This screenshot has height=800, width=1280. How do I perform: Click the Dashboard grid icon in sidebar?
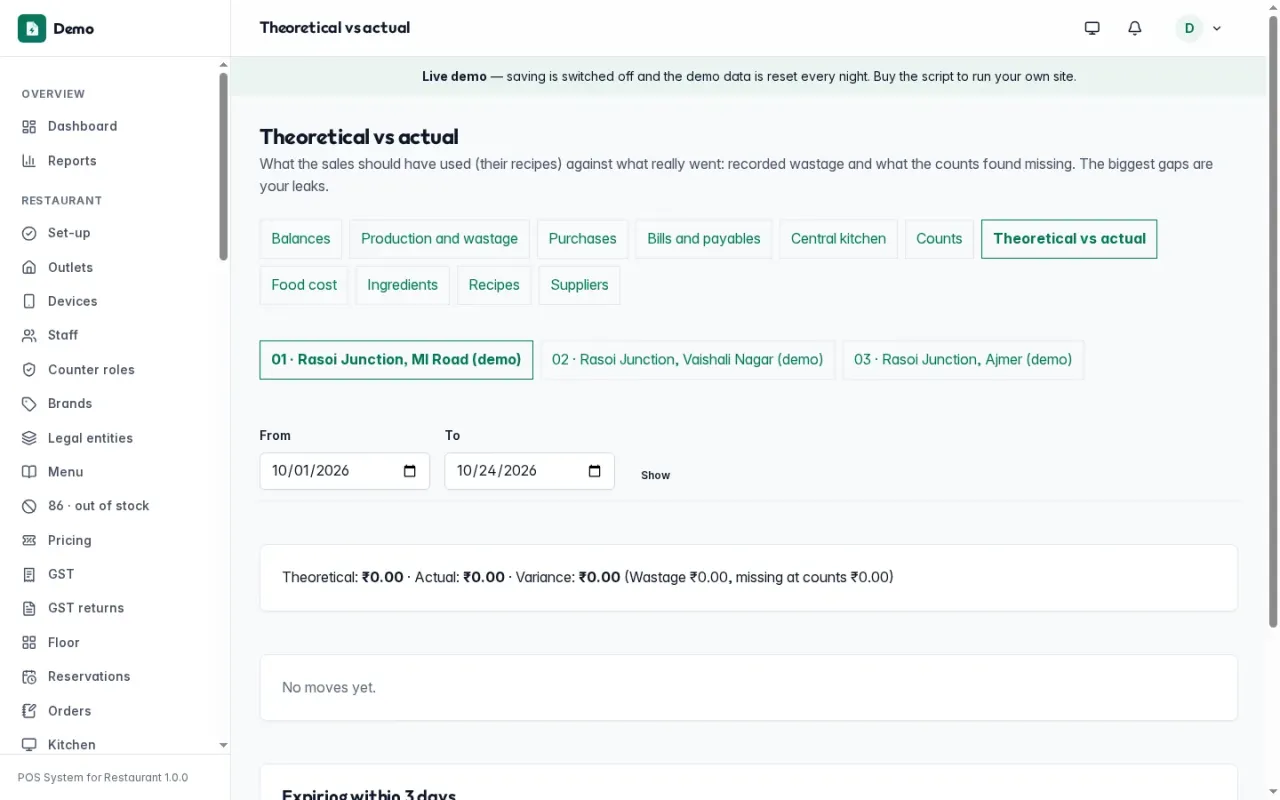click(x=29, y=127)
